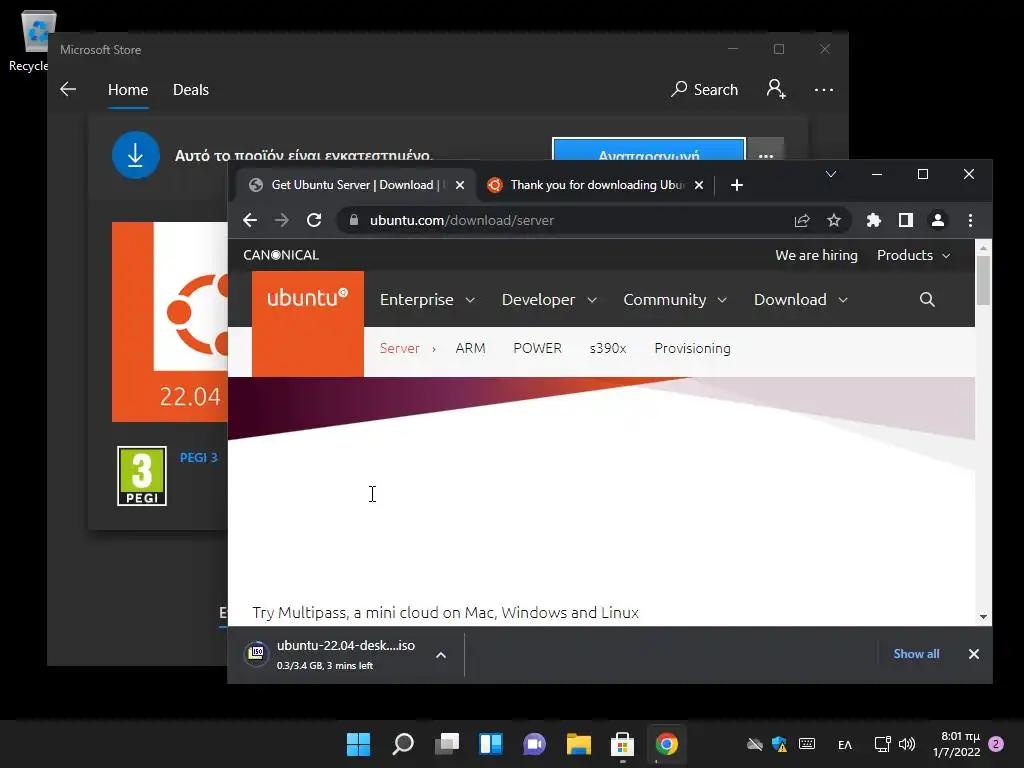This screenshot has height=768, width=1024.
Task: Click the Ubuntu 22.04 app image in Store
Action: 170,322
